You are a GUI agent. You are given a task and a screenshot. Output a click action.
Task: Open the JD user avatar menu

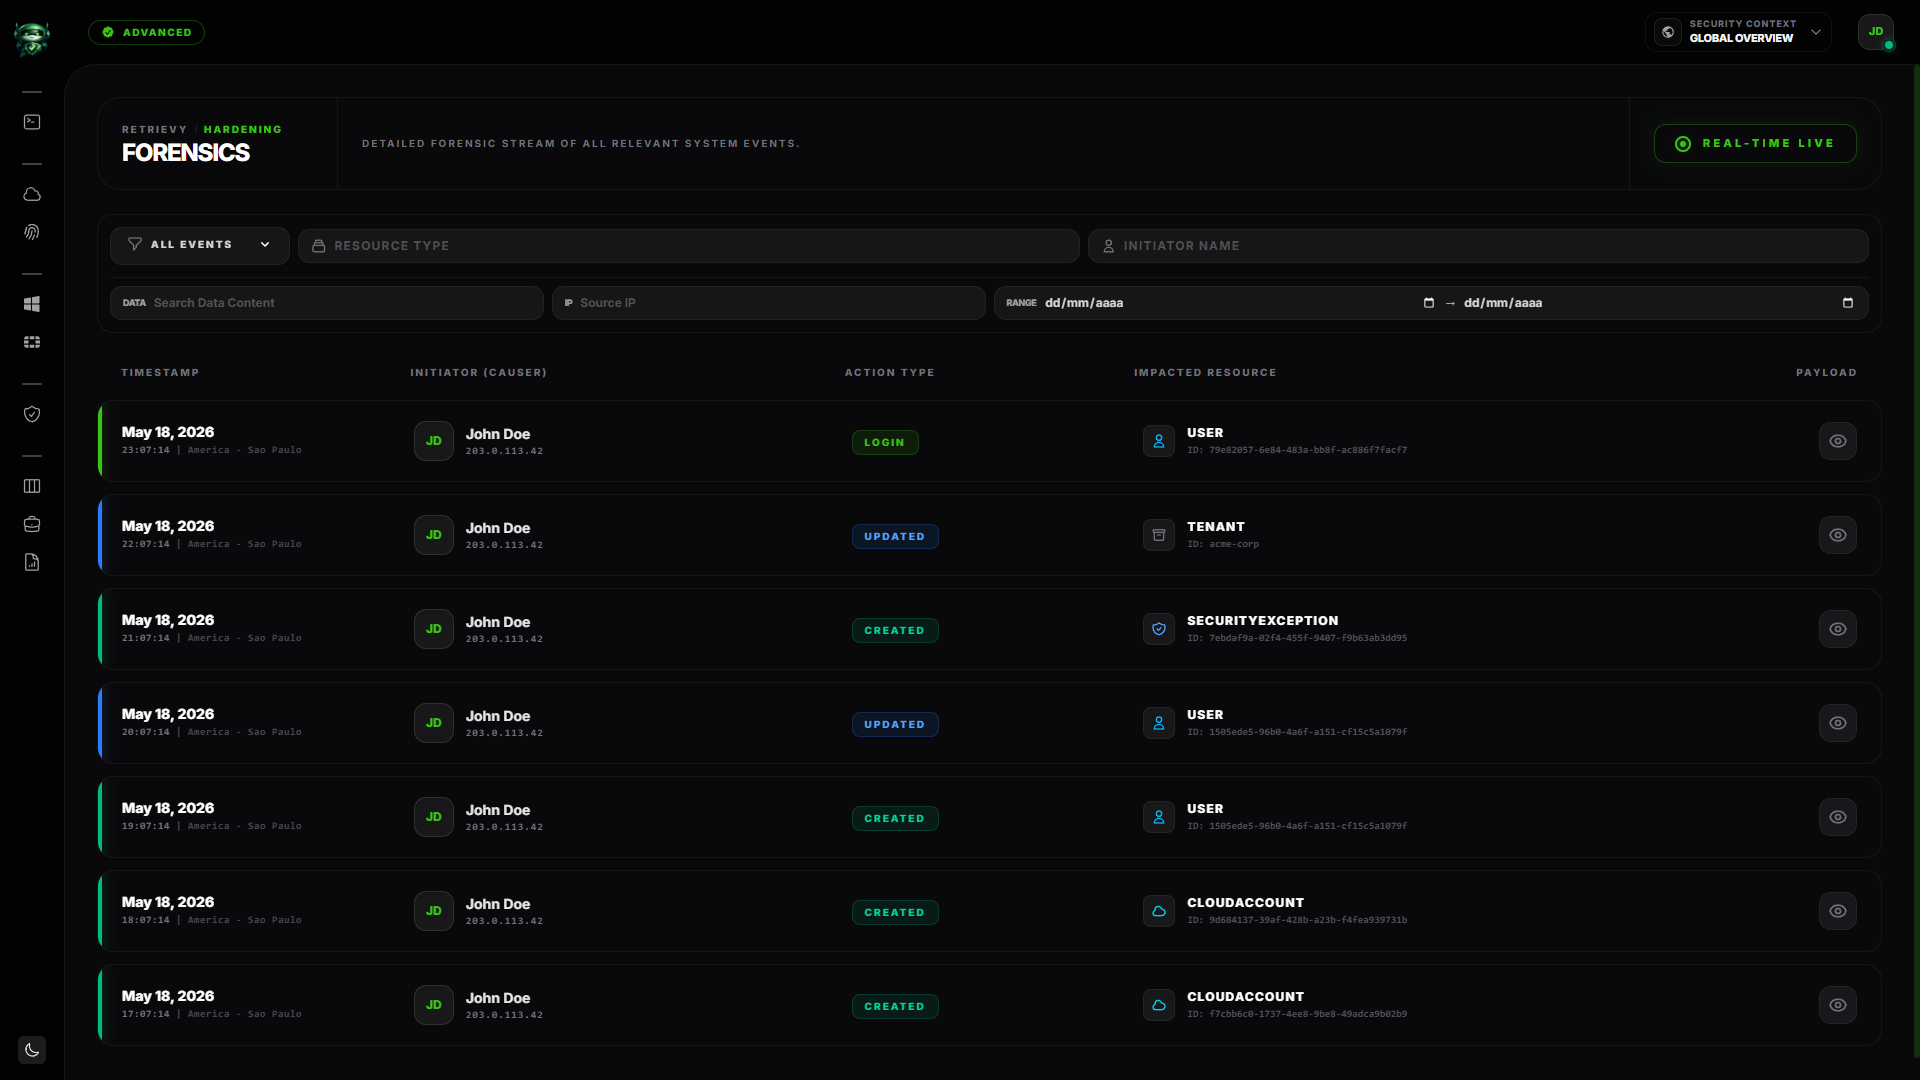pyautogui.click(x=1876, y=32)
